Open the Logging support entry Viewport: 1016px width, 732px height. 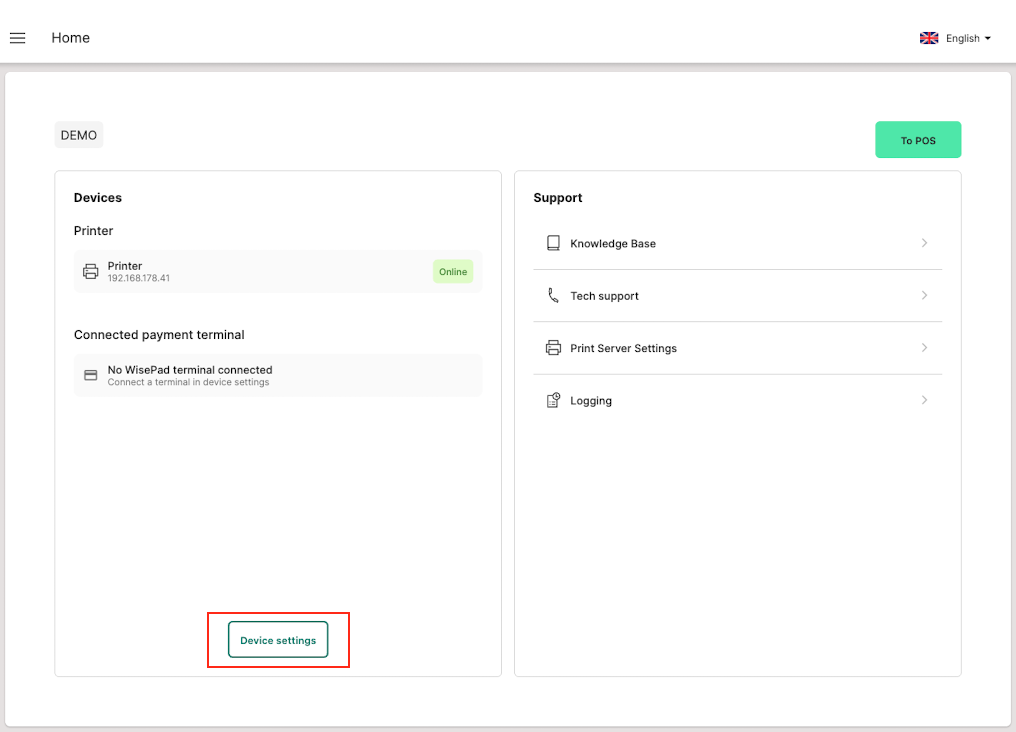point(591,401)
